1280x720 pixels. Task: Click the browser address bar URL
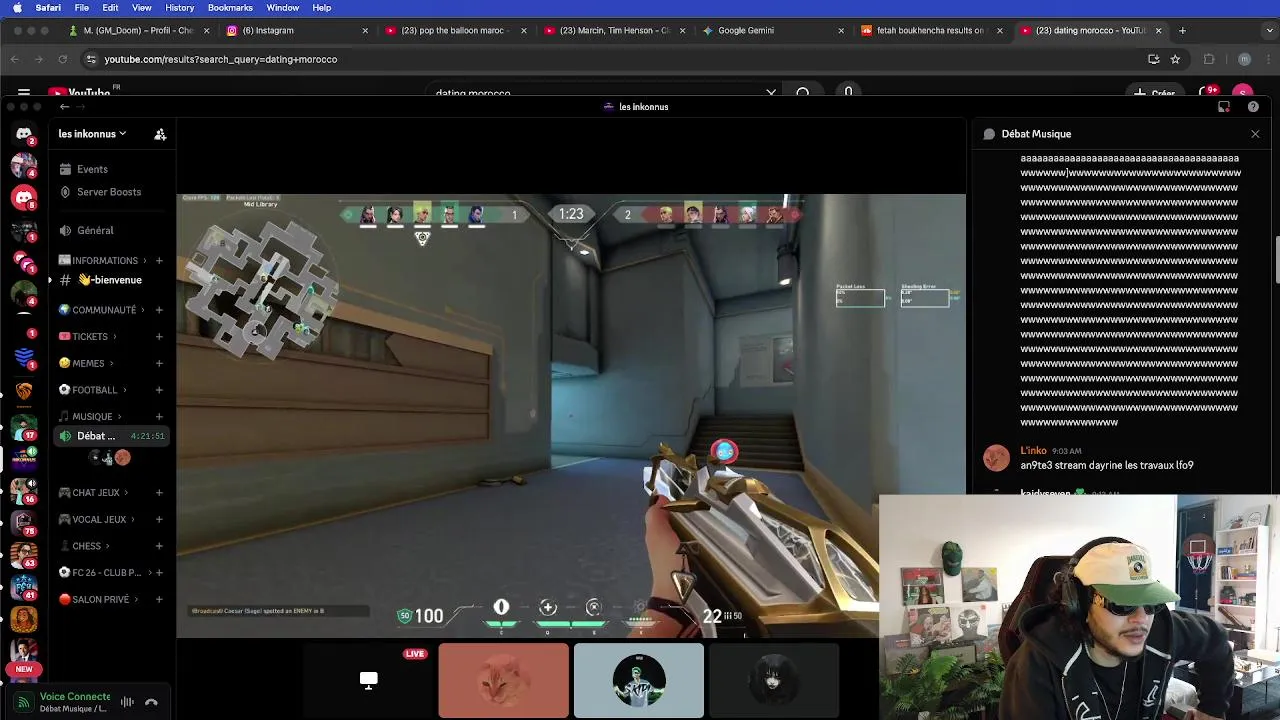tap(220, 59)
